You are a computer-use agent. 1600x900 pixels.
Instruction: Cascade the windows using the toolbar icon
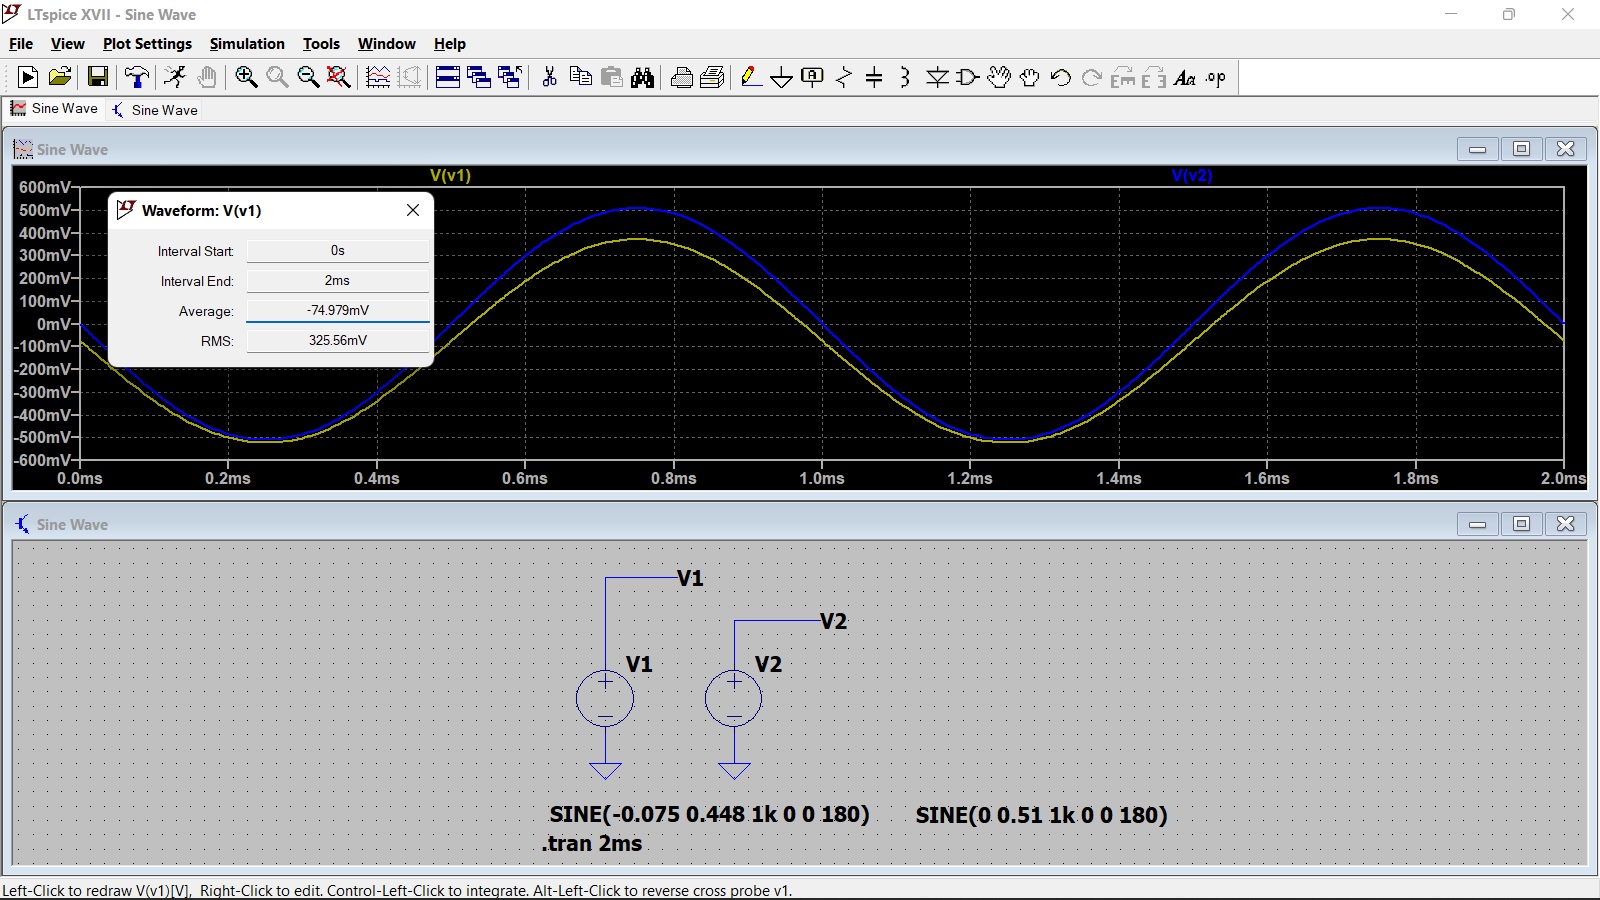coord(479,77)
